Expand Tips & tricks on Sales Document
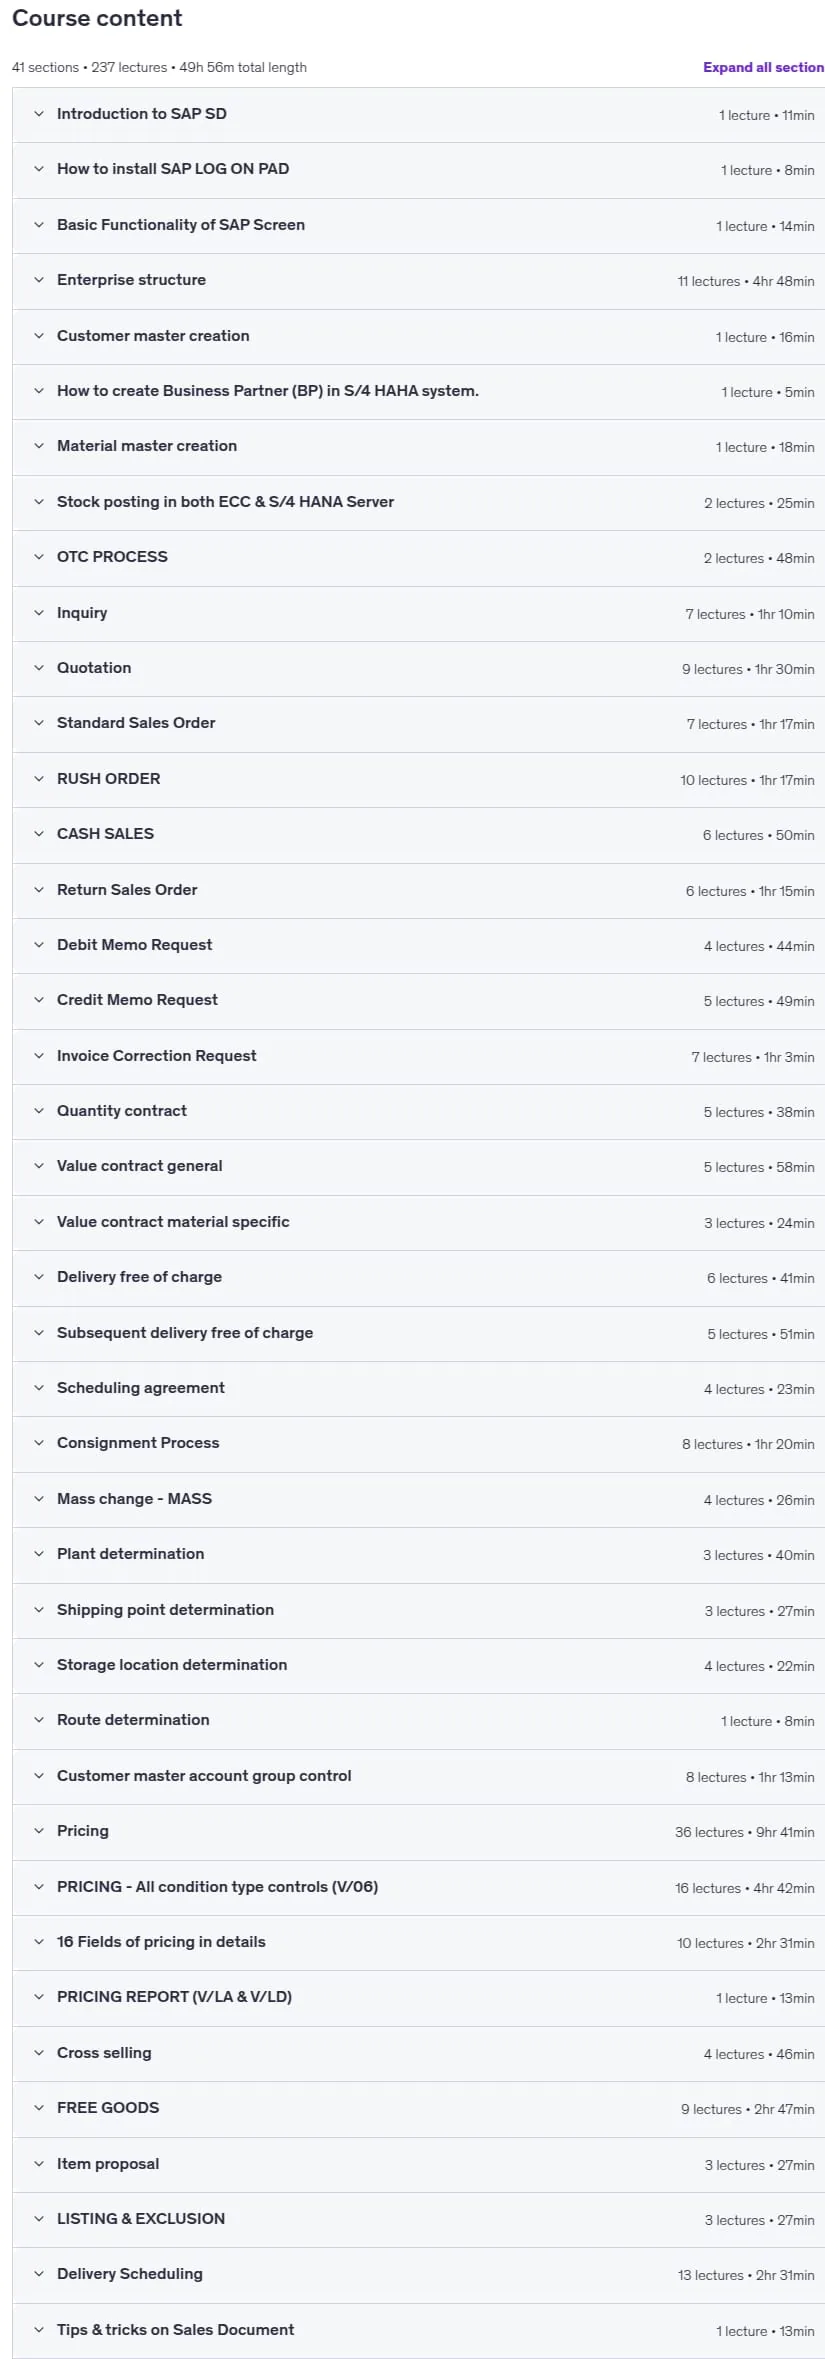This screenshot has height=2359, width=825. click(x=418, y=2330)
